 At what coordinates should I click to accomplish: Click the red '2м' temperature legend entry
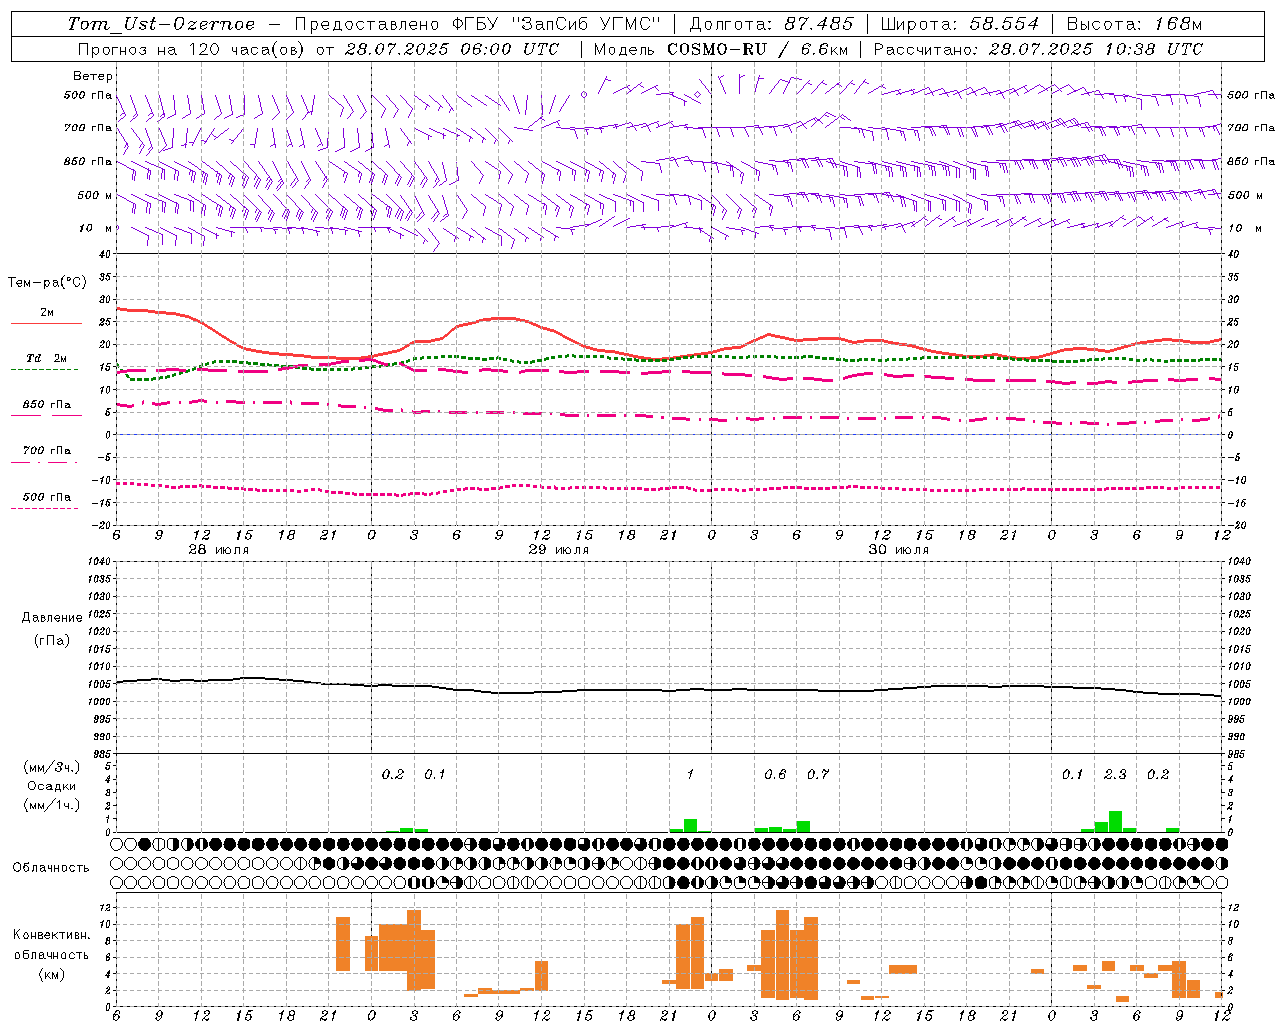(x=47, y=313)
